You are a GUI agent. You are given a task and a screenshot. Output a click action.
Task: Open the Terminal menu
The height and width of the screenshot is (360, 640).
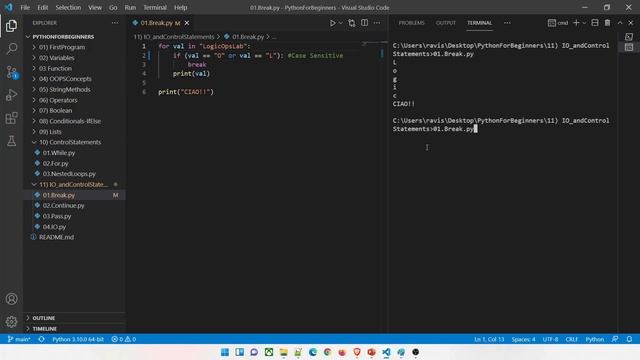[155, 7]
